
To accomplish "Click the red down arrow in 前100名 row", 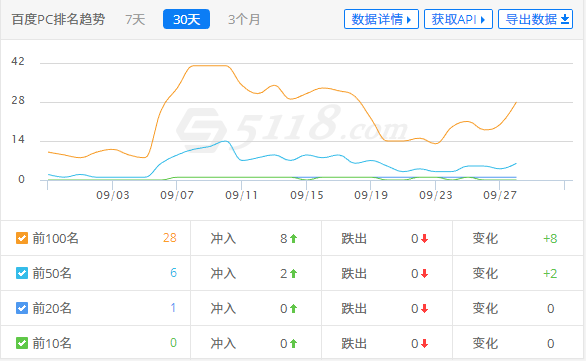I will 424,238.
